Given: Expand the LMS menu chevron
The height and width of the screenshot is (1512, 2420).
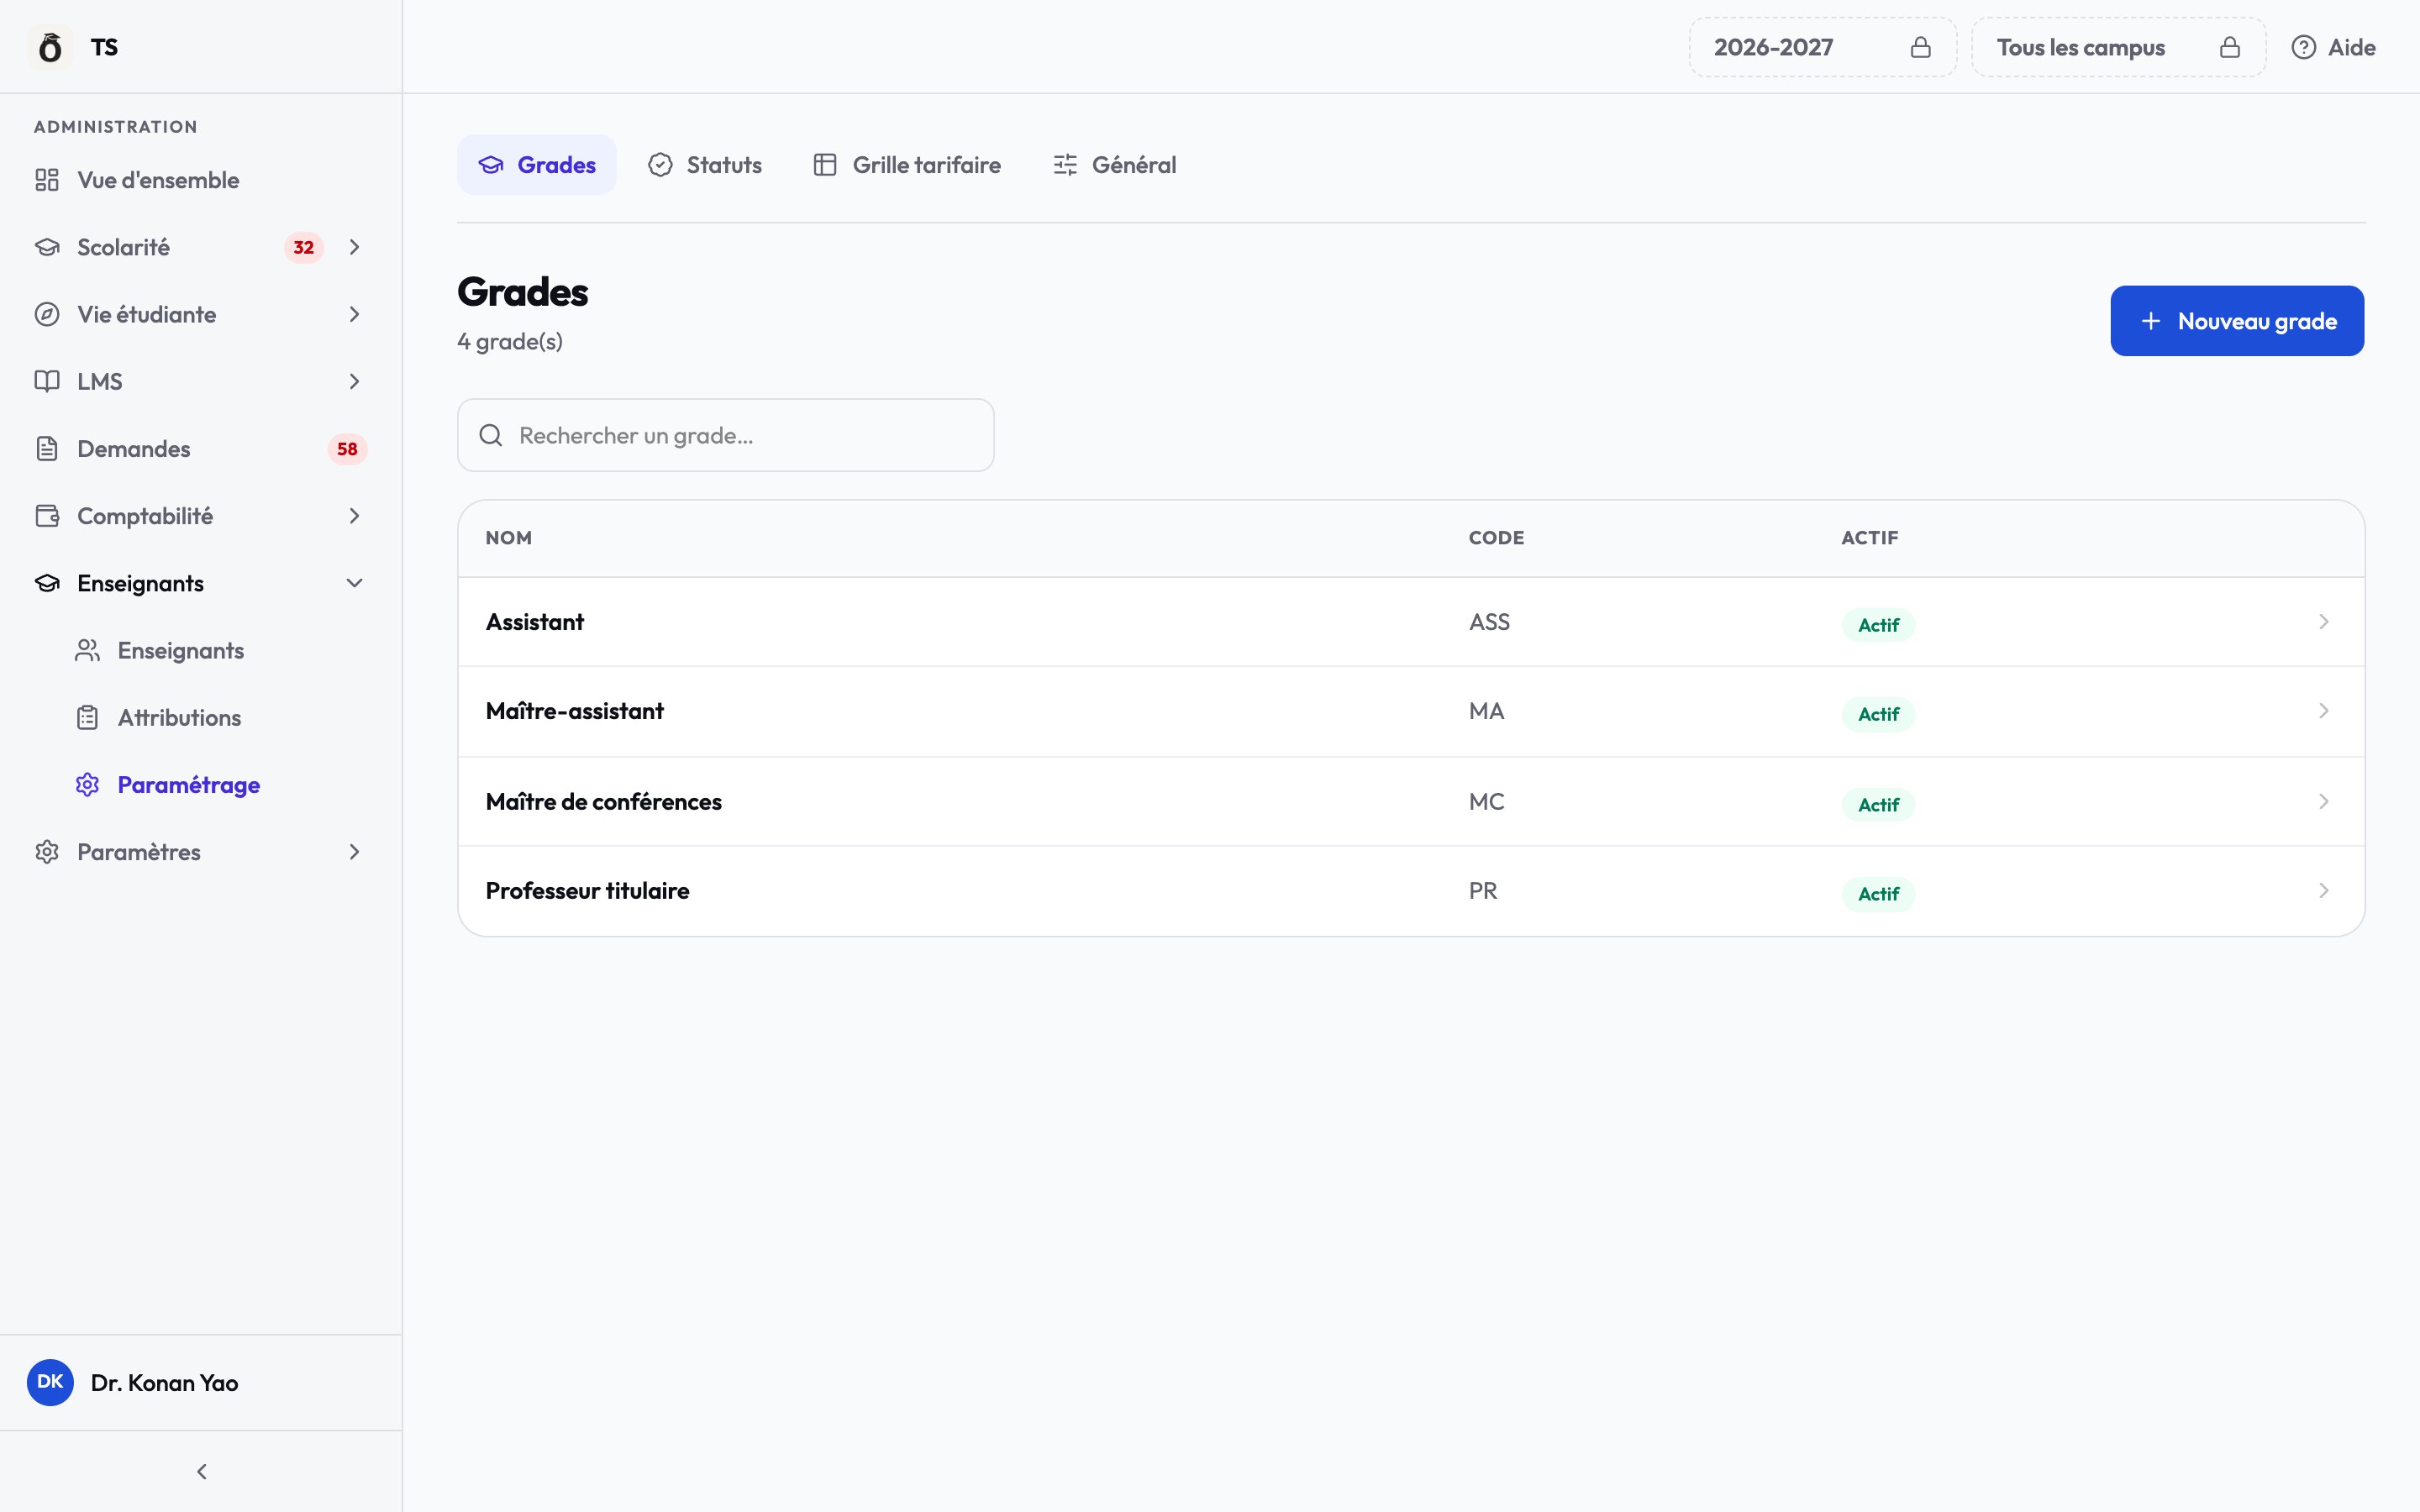Looking at the screenshot, I should pyautogui.click(x=354, y=381).
